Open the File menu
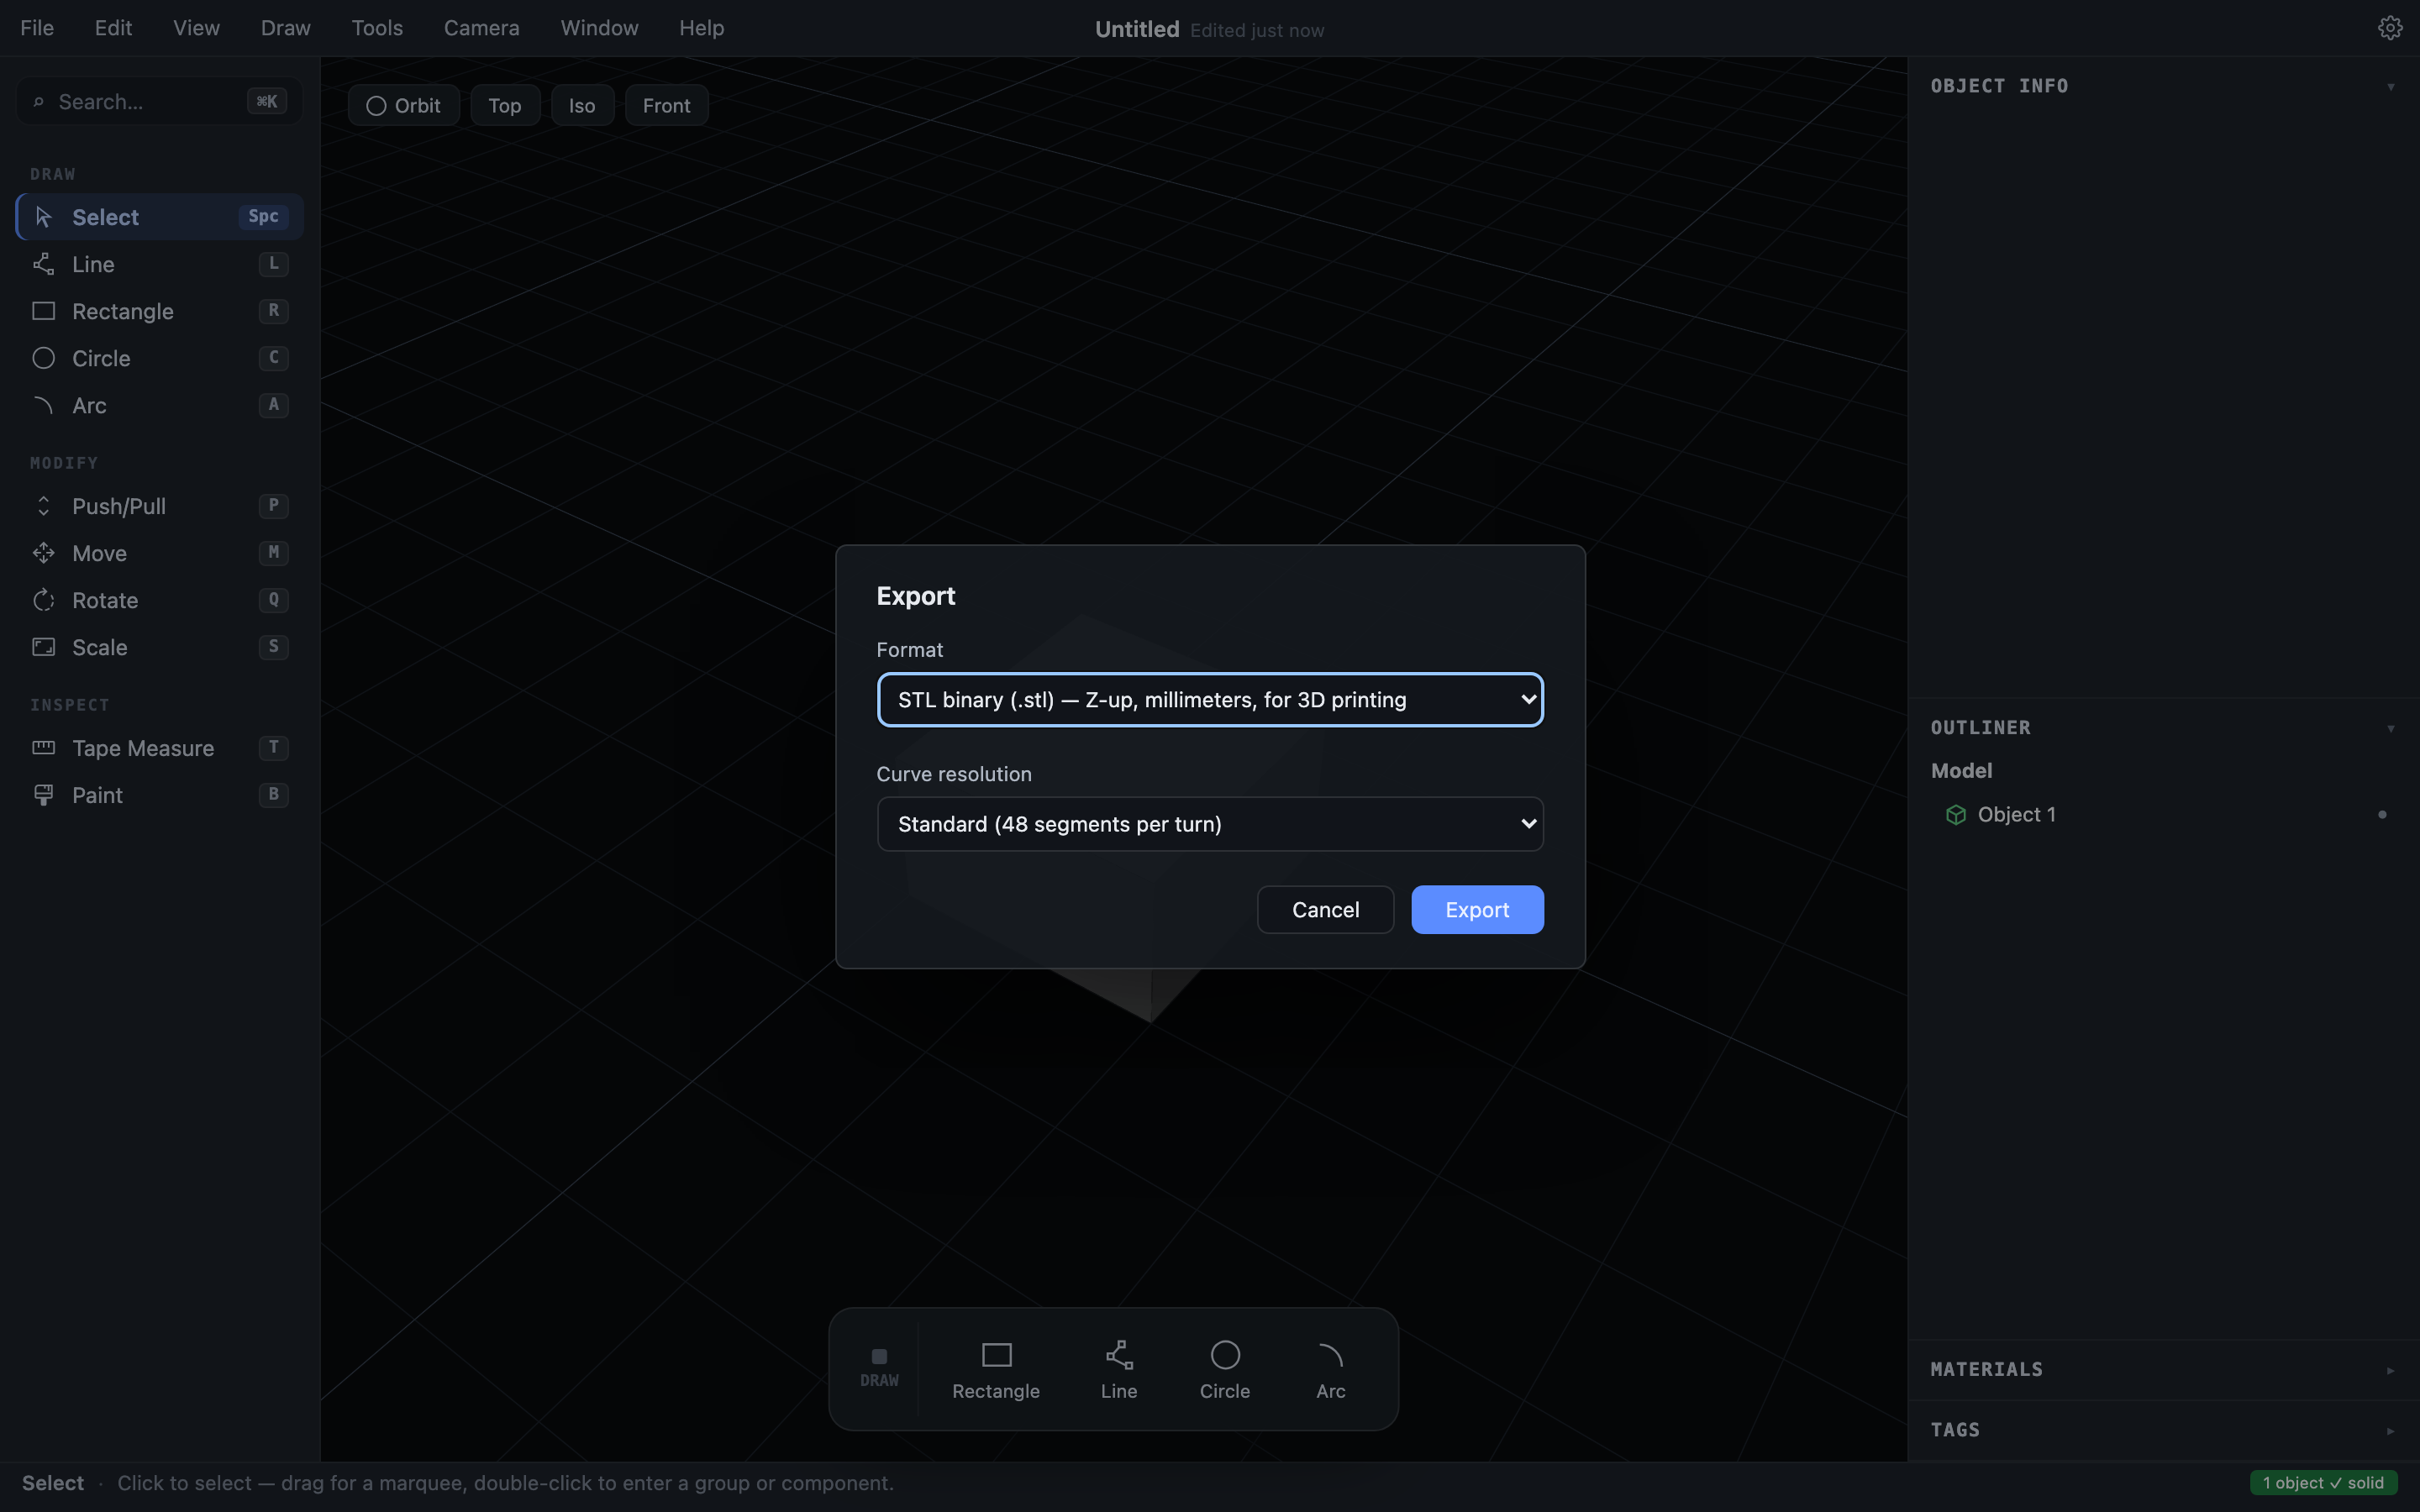The height and width of the screenshot is (1512, 2420). click(x=37, y=28)
